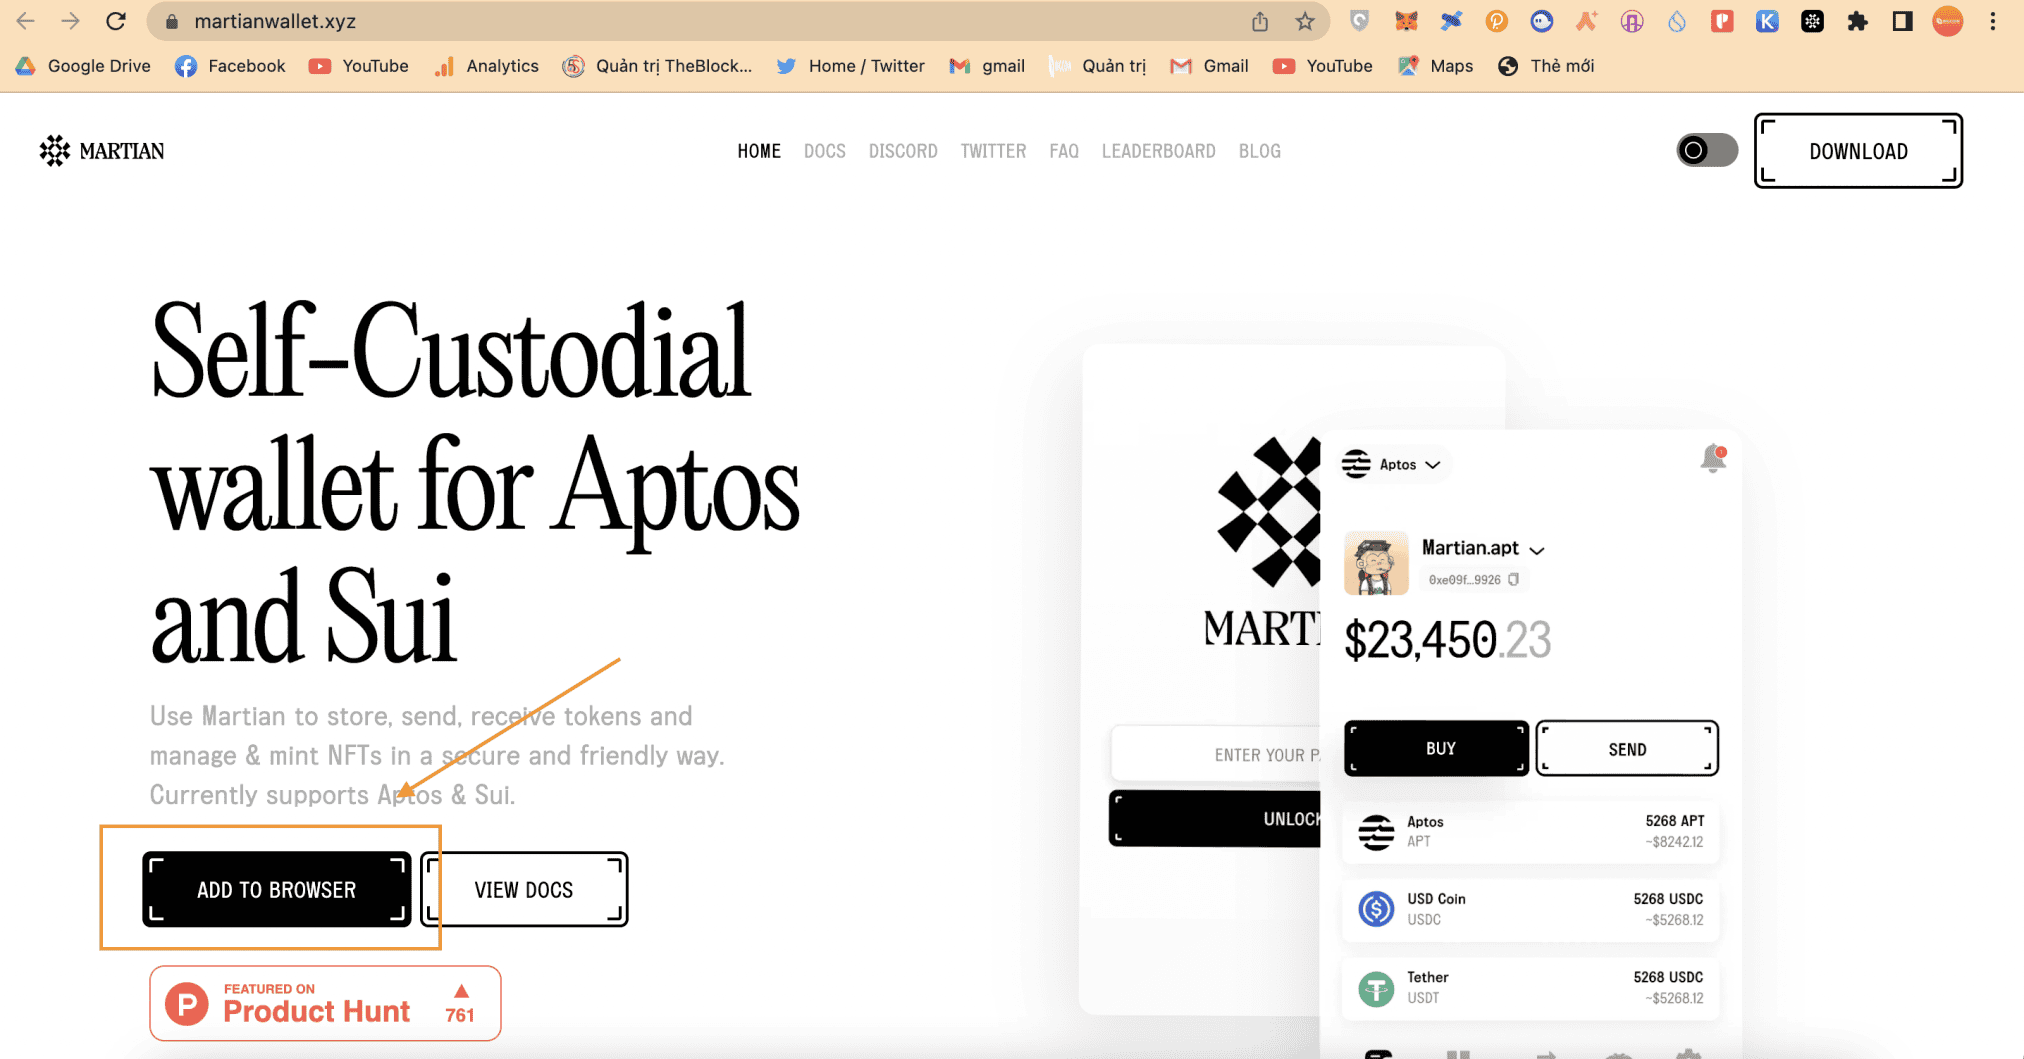Click the Martian logo in the header
Image resolution: width=2024 pixels, height=1059 pixels.
point(101,151)
